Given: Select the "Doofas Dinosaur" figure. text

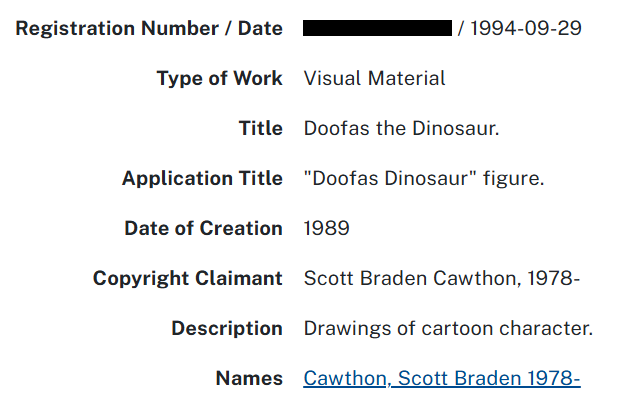Looking at the screenshot, I should [423, 178].
